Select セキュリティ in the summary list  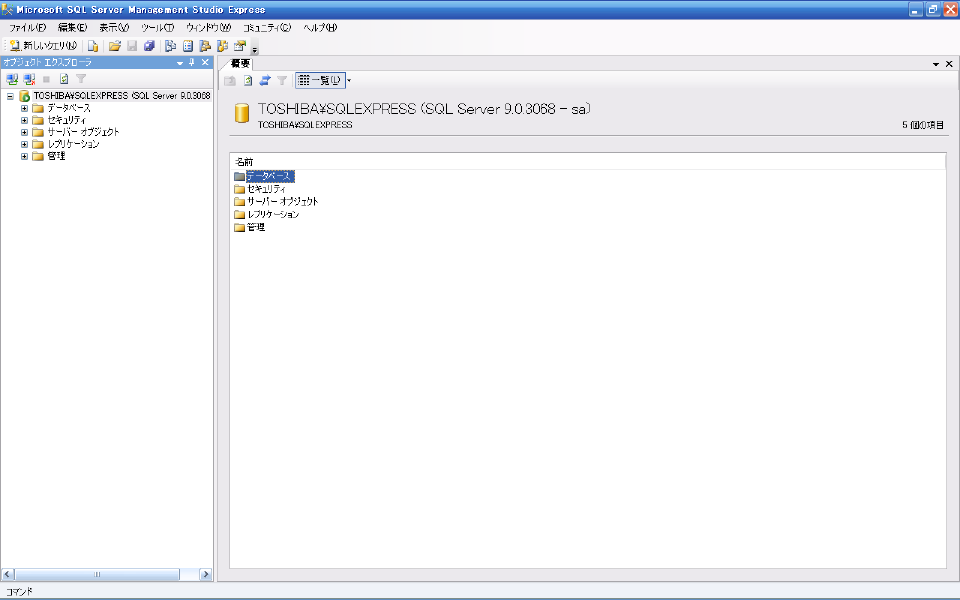pyautogui.click(x=266, y=189)
